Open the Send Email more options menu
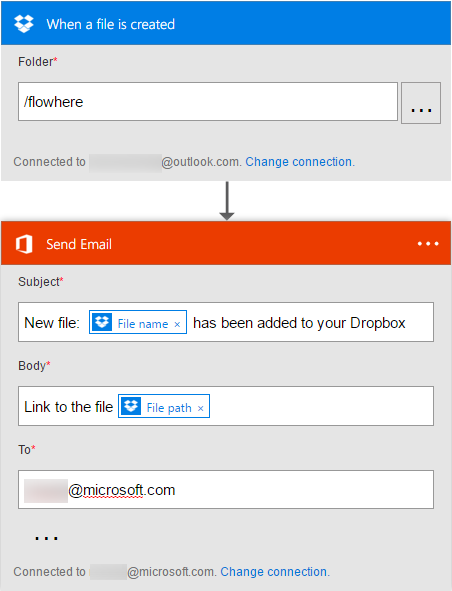This screenshot has width=452, height=591. (428, 244)
